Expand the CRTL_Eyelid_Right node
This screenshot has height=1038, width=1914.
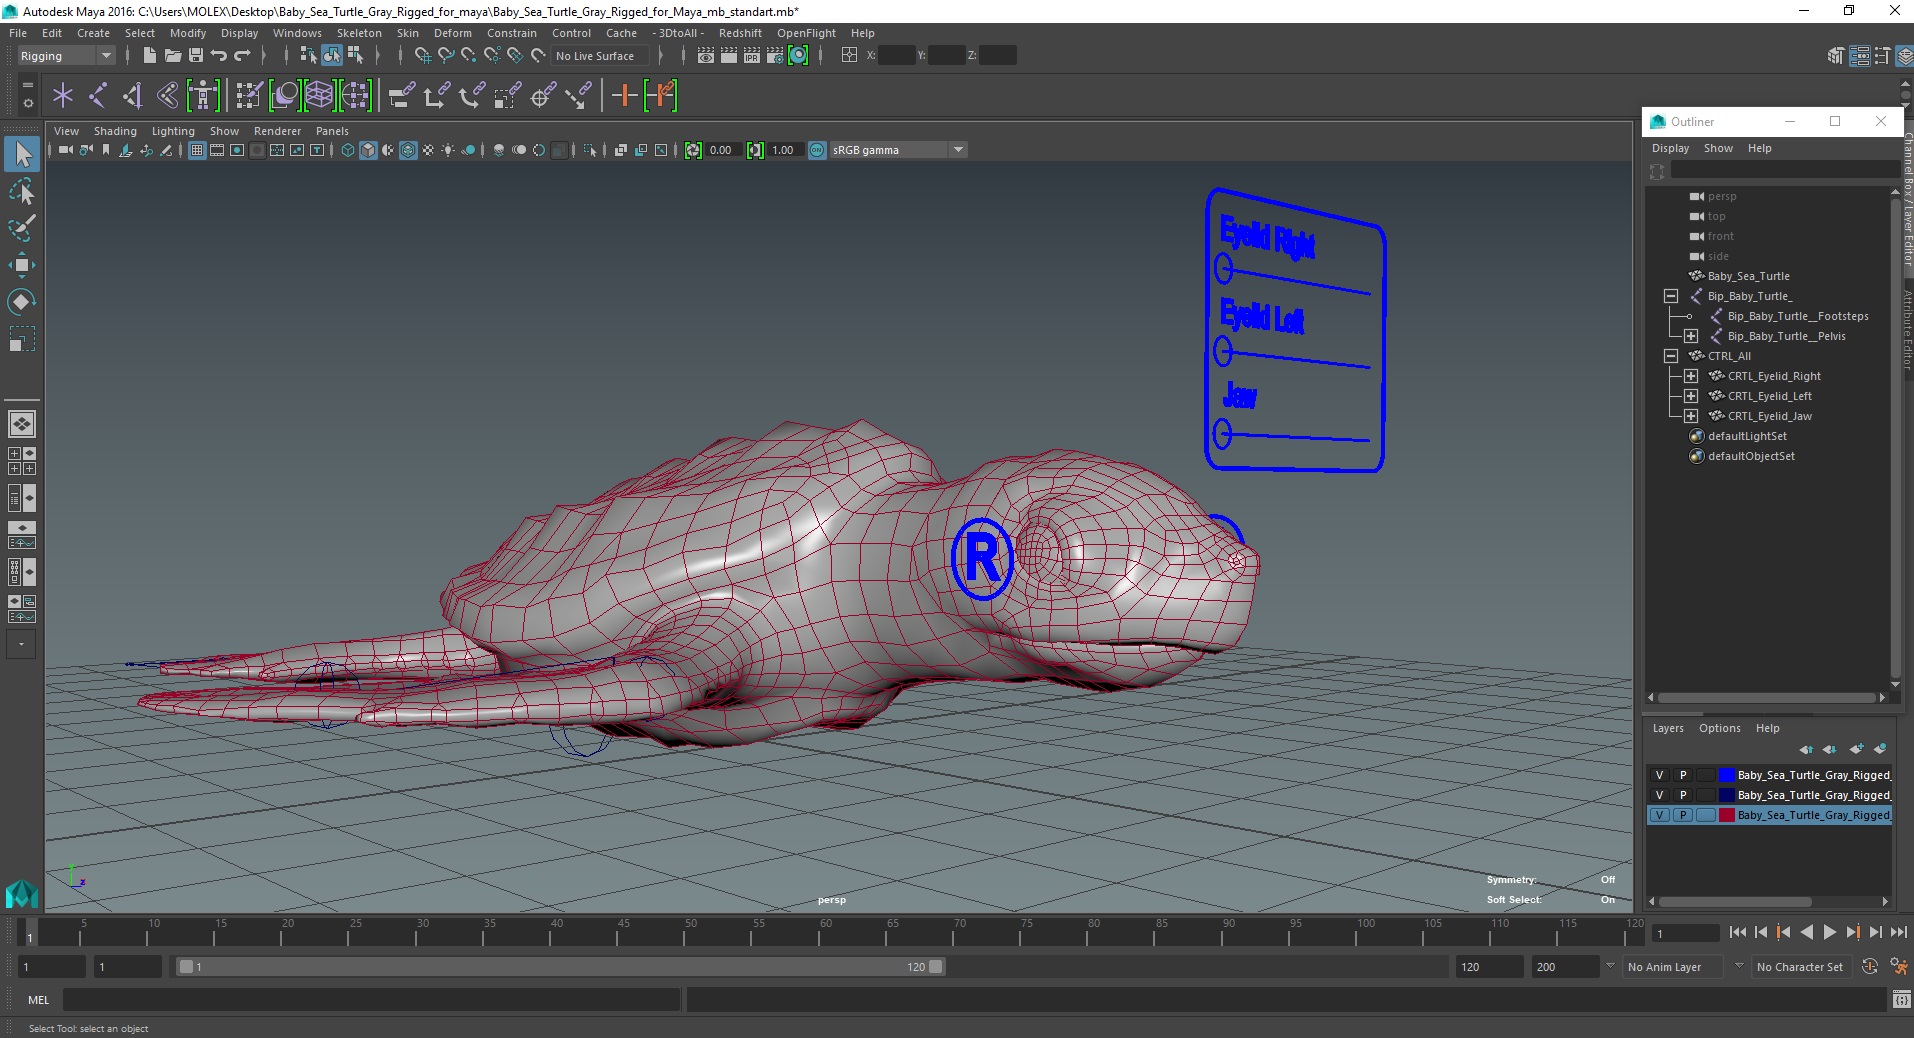click(x=1690, y=376)
